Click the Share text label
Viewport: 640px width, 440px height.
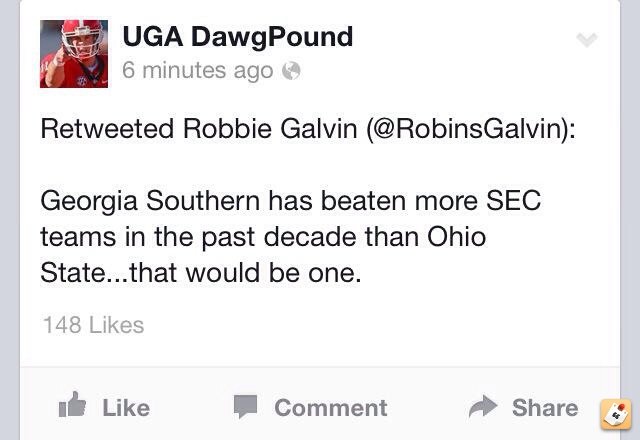pyautogui.click(x=545, y=408)
